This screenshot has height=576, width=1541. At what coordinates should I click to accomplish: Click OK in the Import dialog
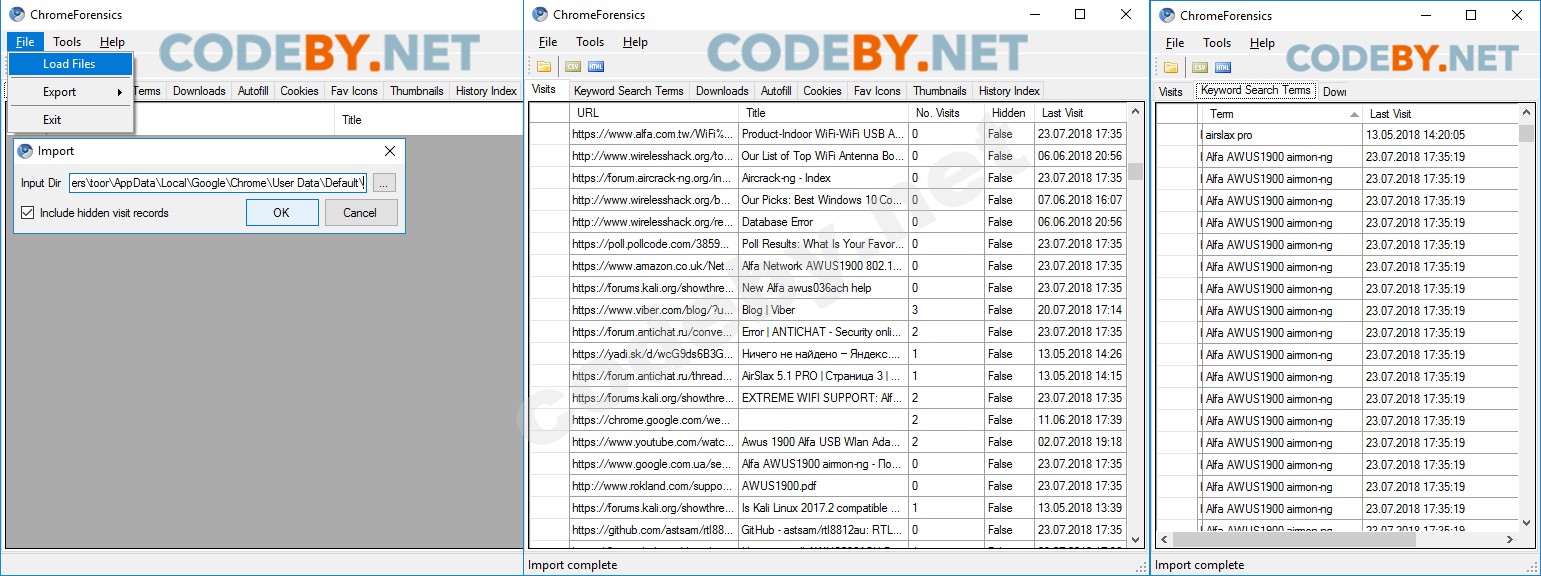click(282, 212)
